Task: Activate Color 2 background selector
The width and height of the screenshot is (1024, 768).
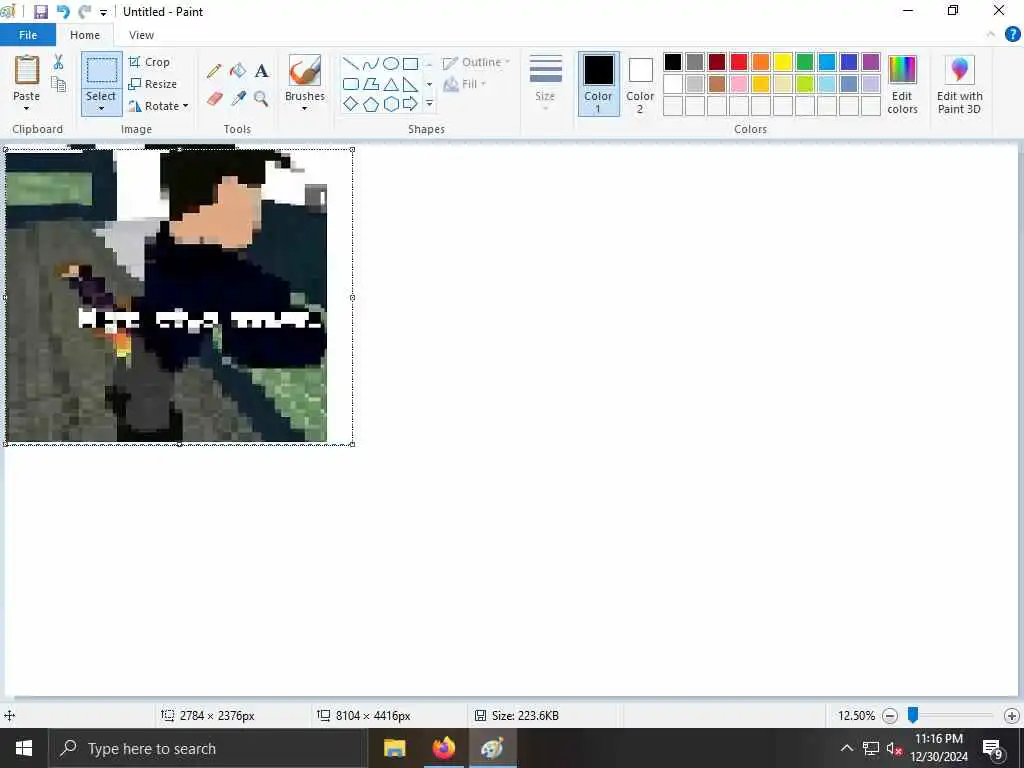Action: [640, 84]
